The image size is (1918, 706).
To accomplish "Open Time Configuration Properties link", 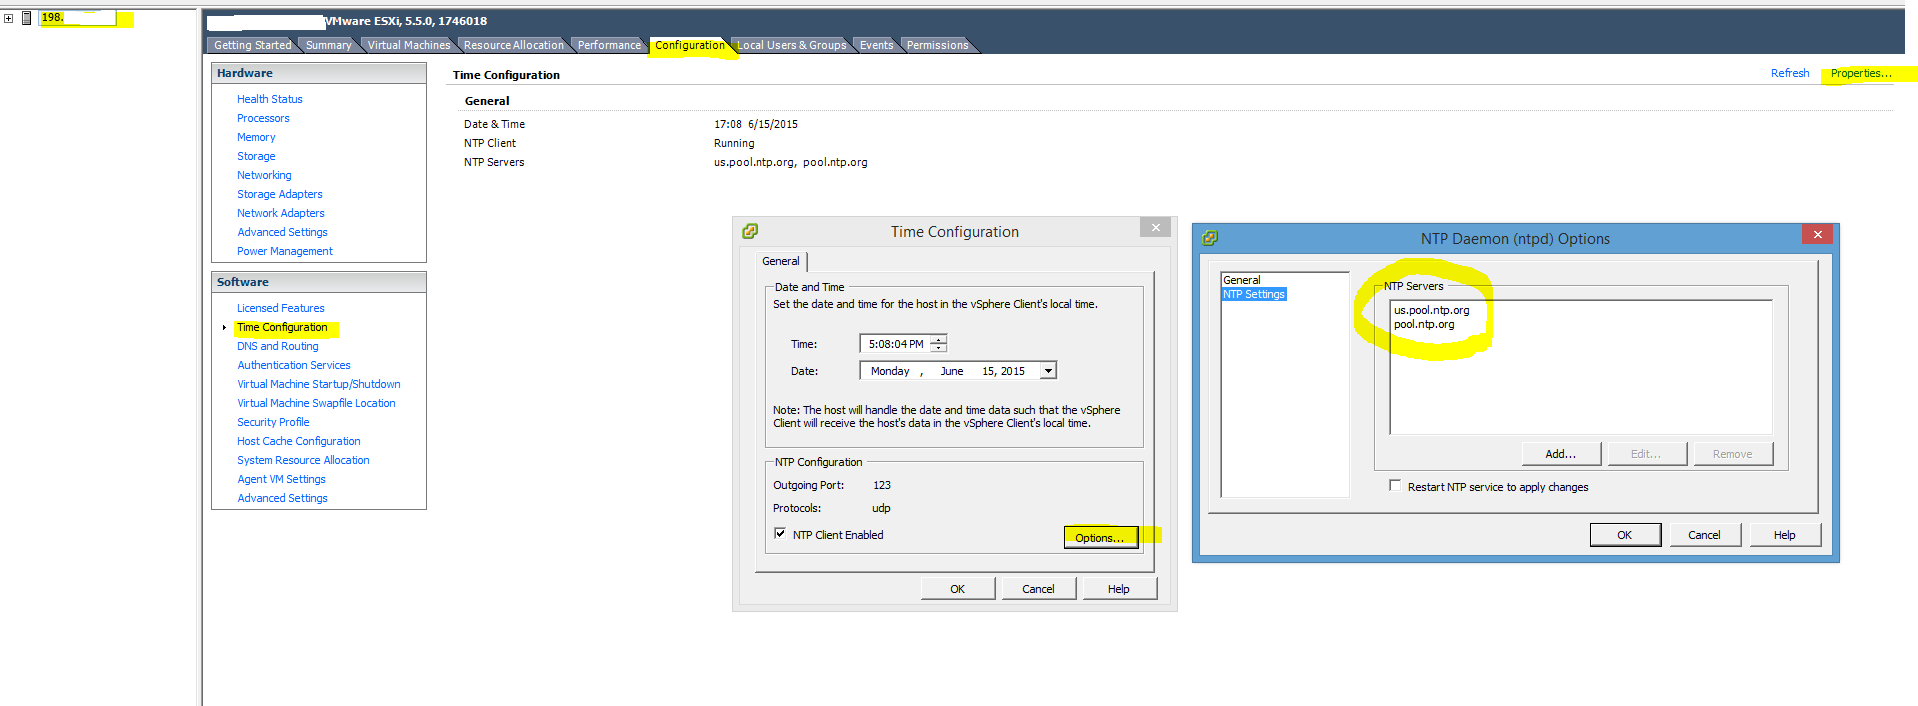I will 1861,73.
